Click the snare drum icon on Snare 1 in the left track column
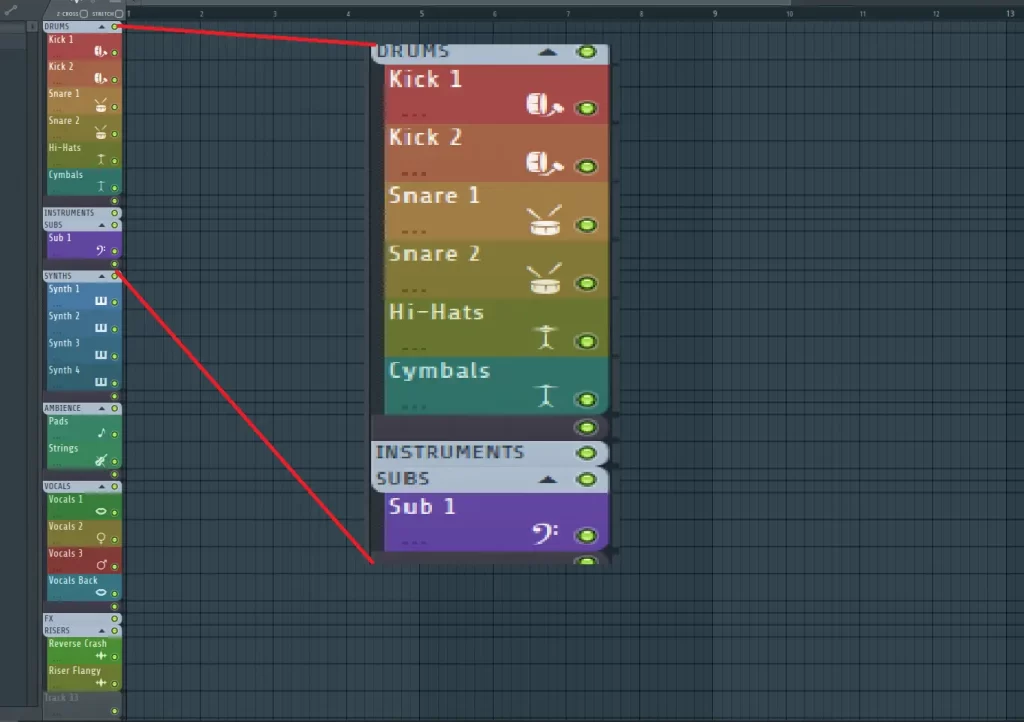Viewport: 1024px width, 722px height. pos(101,105)
